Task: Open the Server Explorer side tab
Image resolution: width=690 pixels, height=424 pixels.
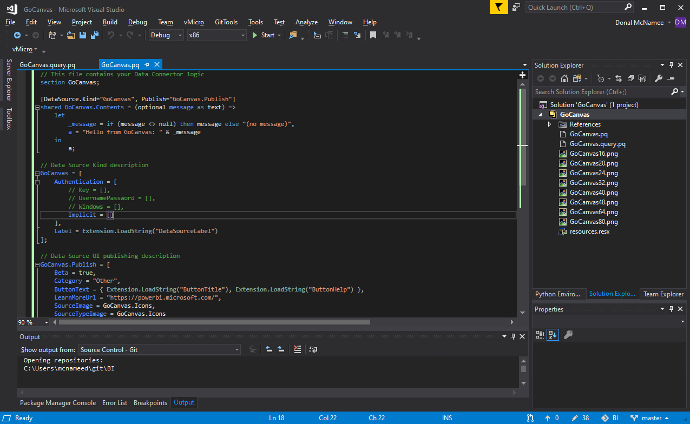Action: coord(9,80)
